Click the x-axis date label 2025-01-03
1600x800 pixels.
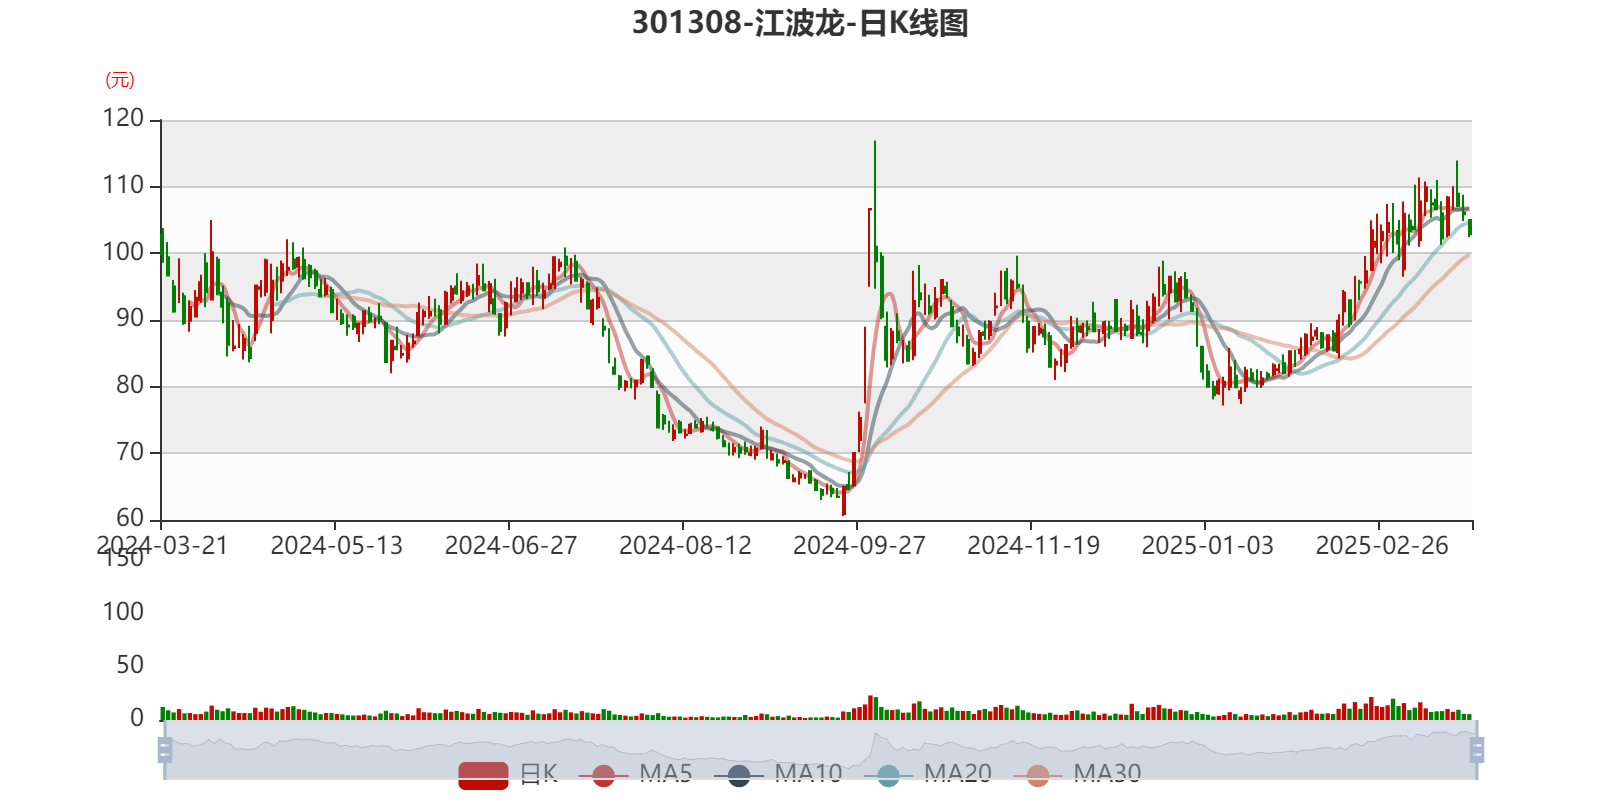(1207, 546)
